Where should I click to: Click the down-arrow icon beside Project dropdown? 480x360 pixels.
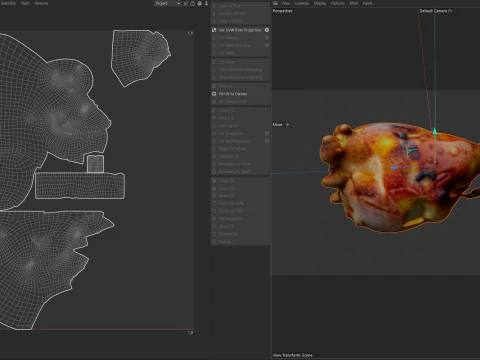pos(206,3)
